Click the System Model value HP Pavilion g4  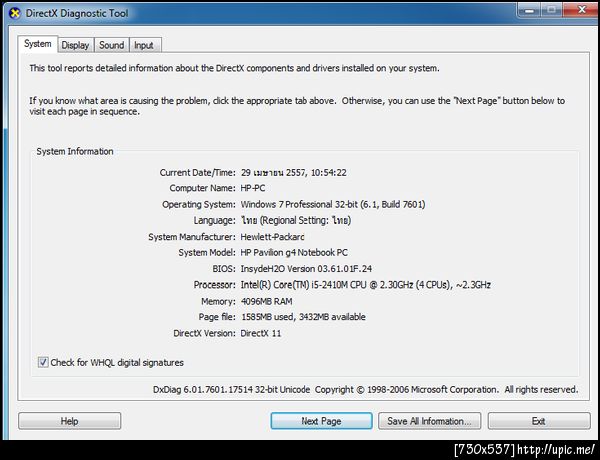[x=294, y=253]
